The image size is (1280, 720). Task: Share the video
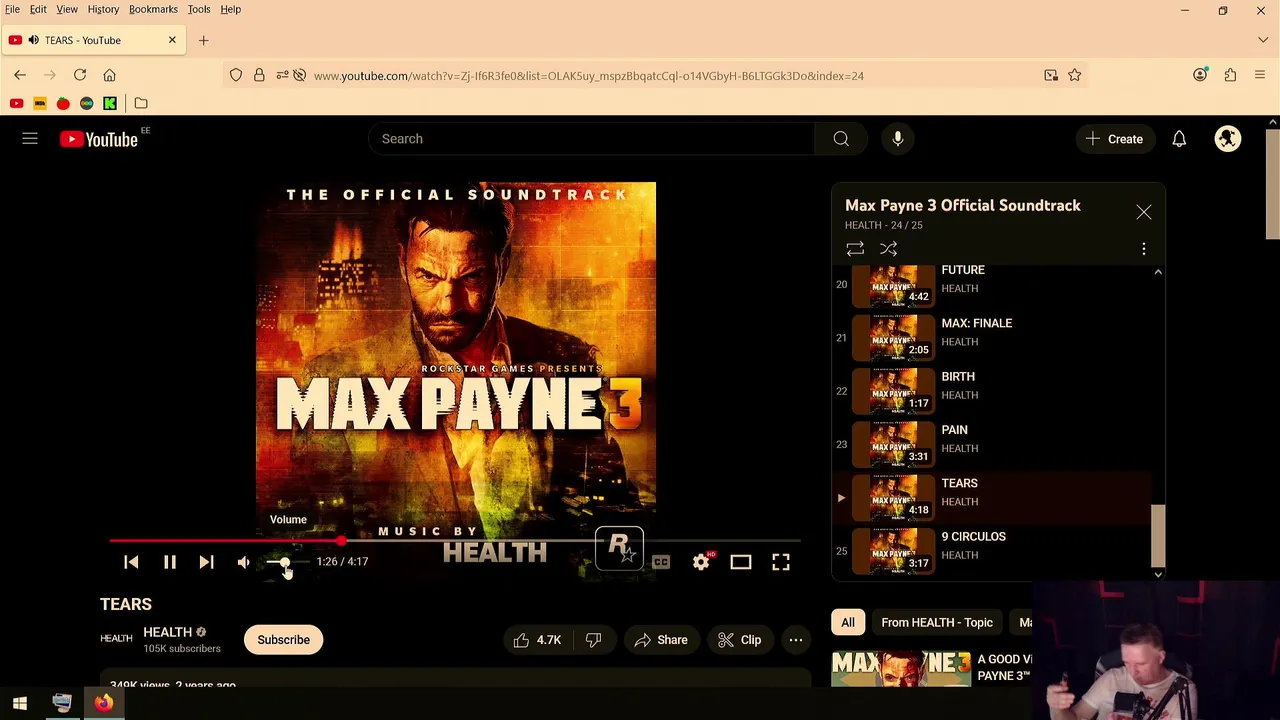point(660,640)
